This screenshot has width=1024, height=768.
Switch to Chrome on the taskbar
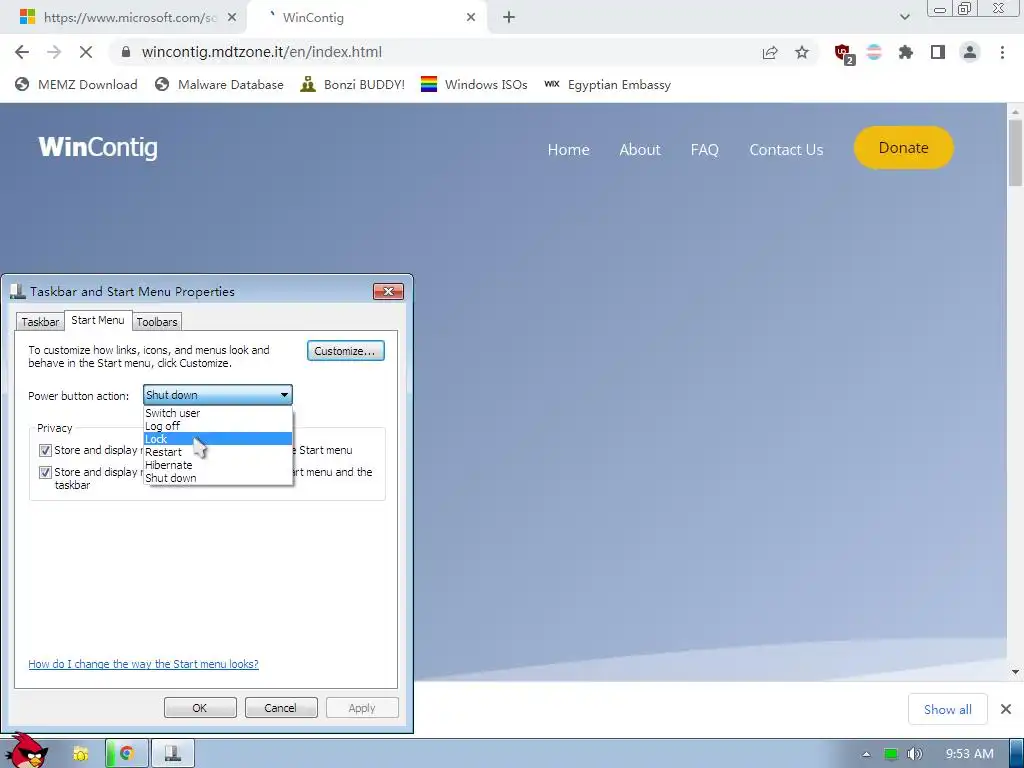click(x=126, y=754)
